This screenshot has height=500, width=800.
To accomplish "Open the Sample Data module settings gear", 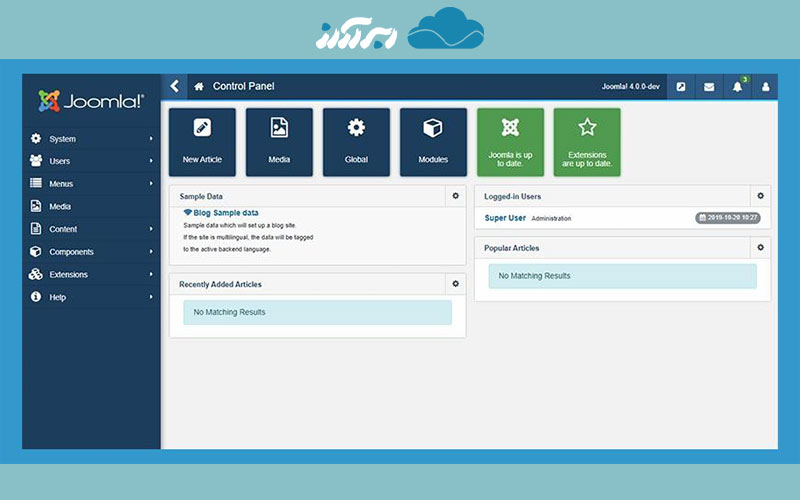I will [456, 196].
